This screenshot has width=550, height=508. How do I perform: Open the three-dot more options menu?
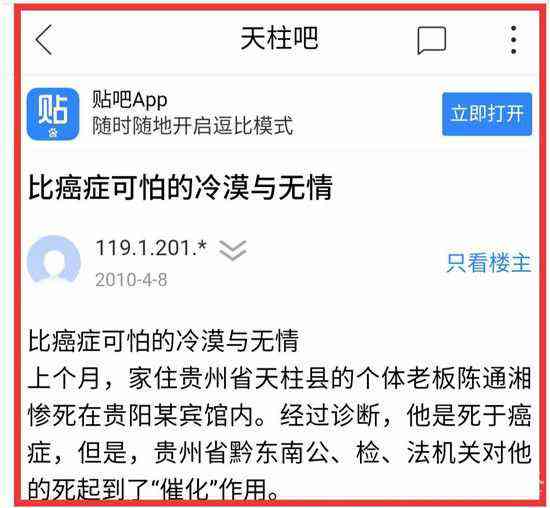tap(514, 40)
